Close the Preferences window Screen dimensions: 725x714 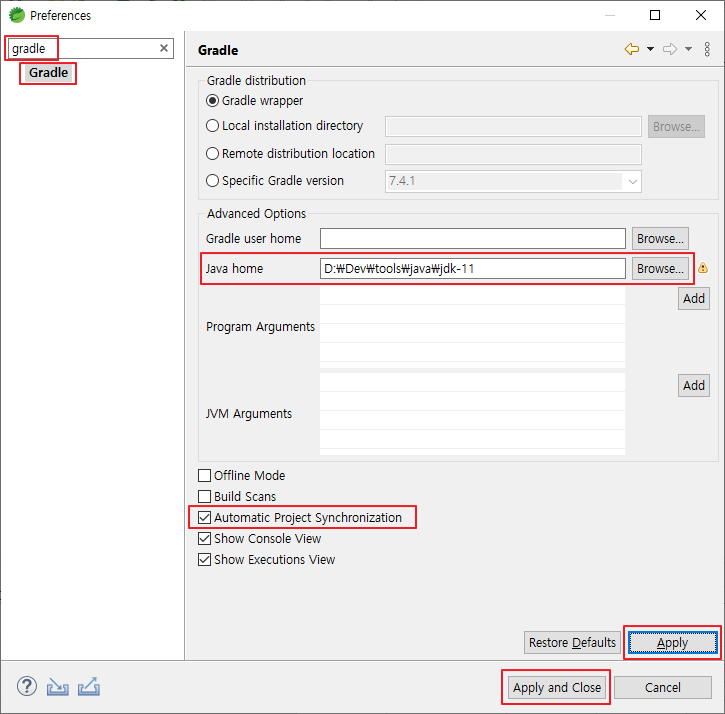[x=700, y=15]
